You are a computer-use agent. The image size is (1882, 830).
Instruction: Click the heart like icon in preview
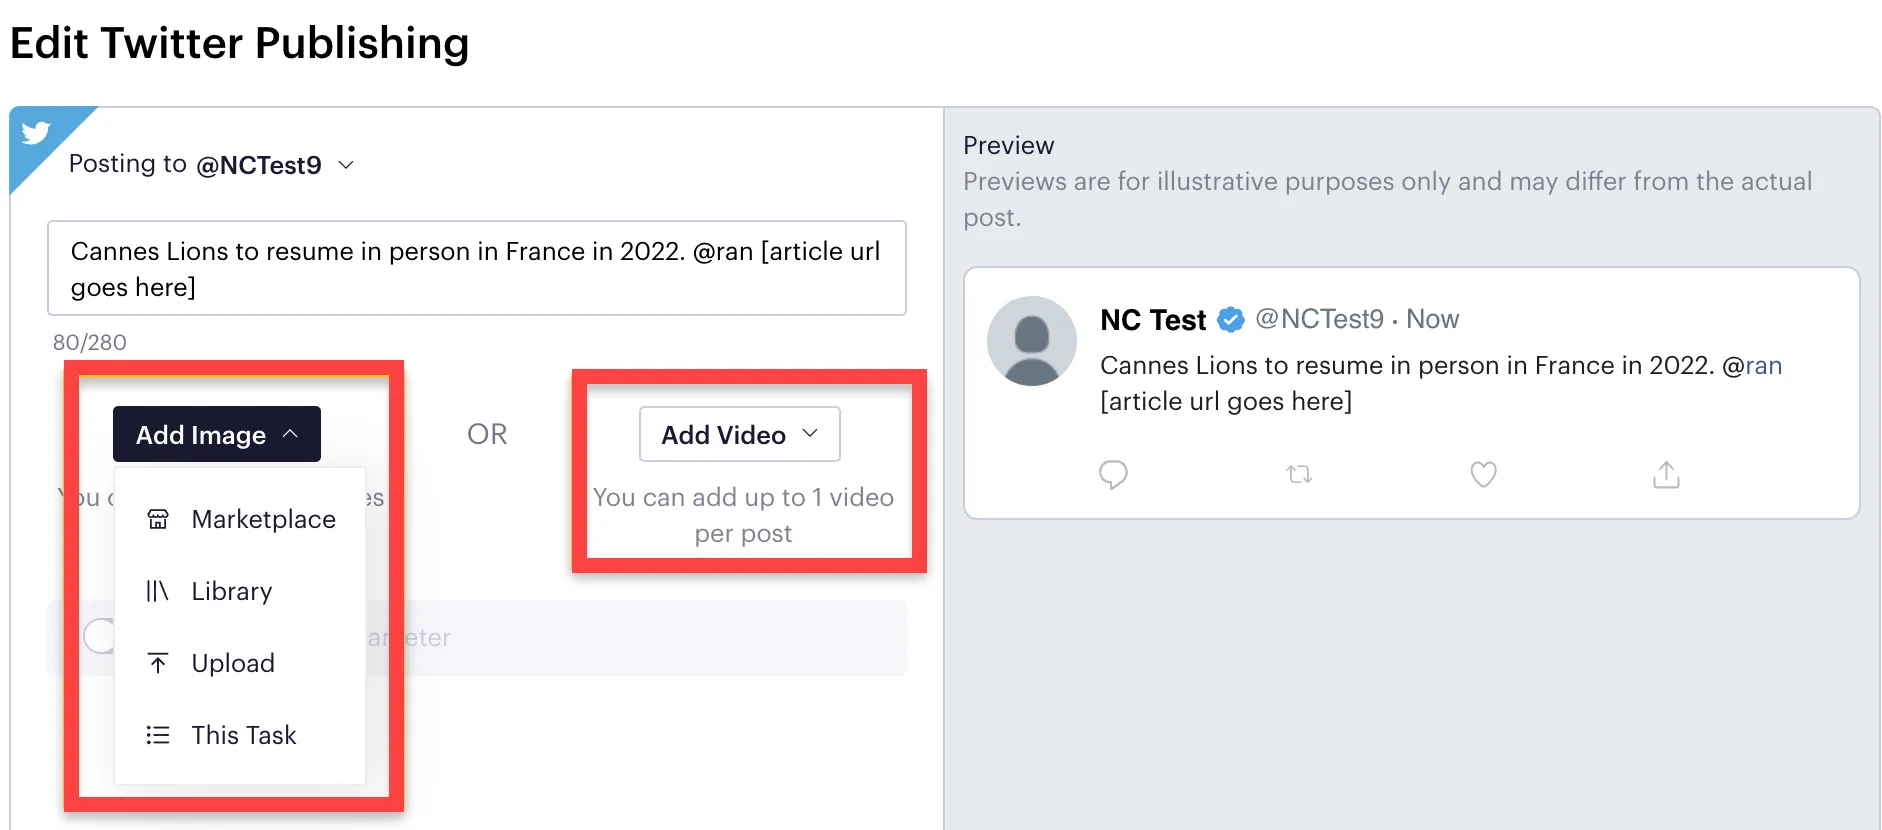tap(1483, 474)
